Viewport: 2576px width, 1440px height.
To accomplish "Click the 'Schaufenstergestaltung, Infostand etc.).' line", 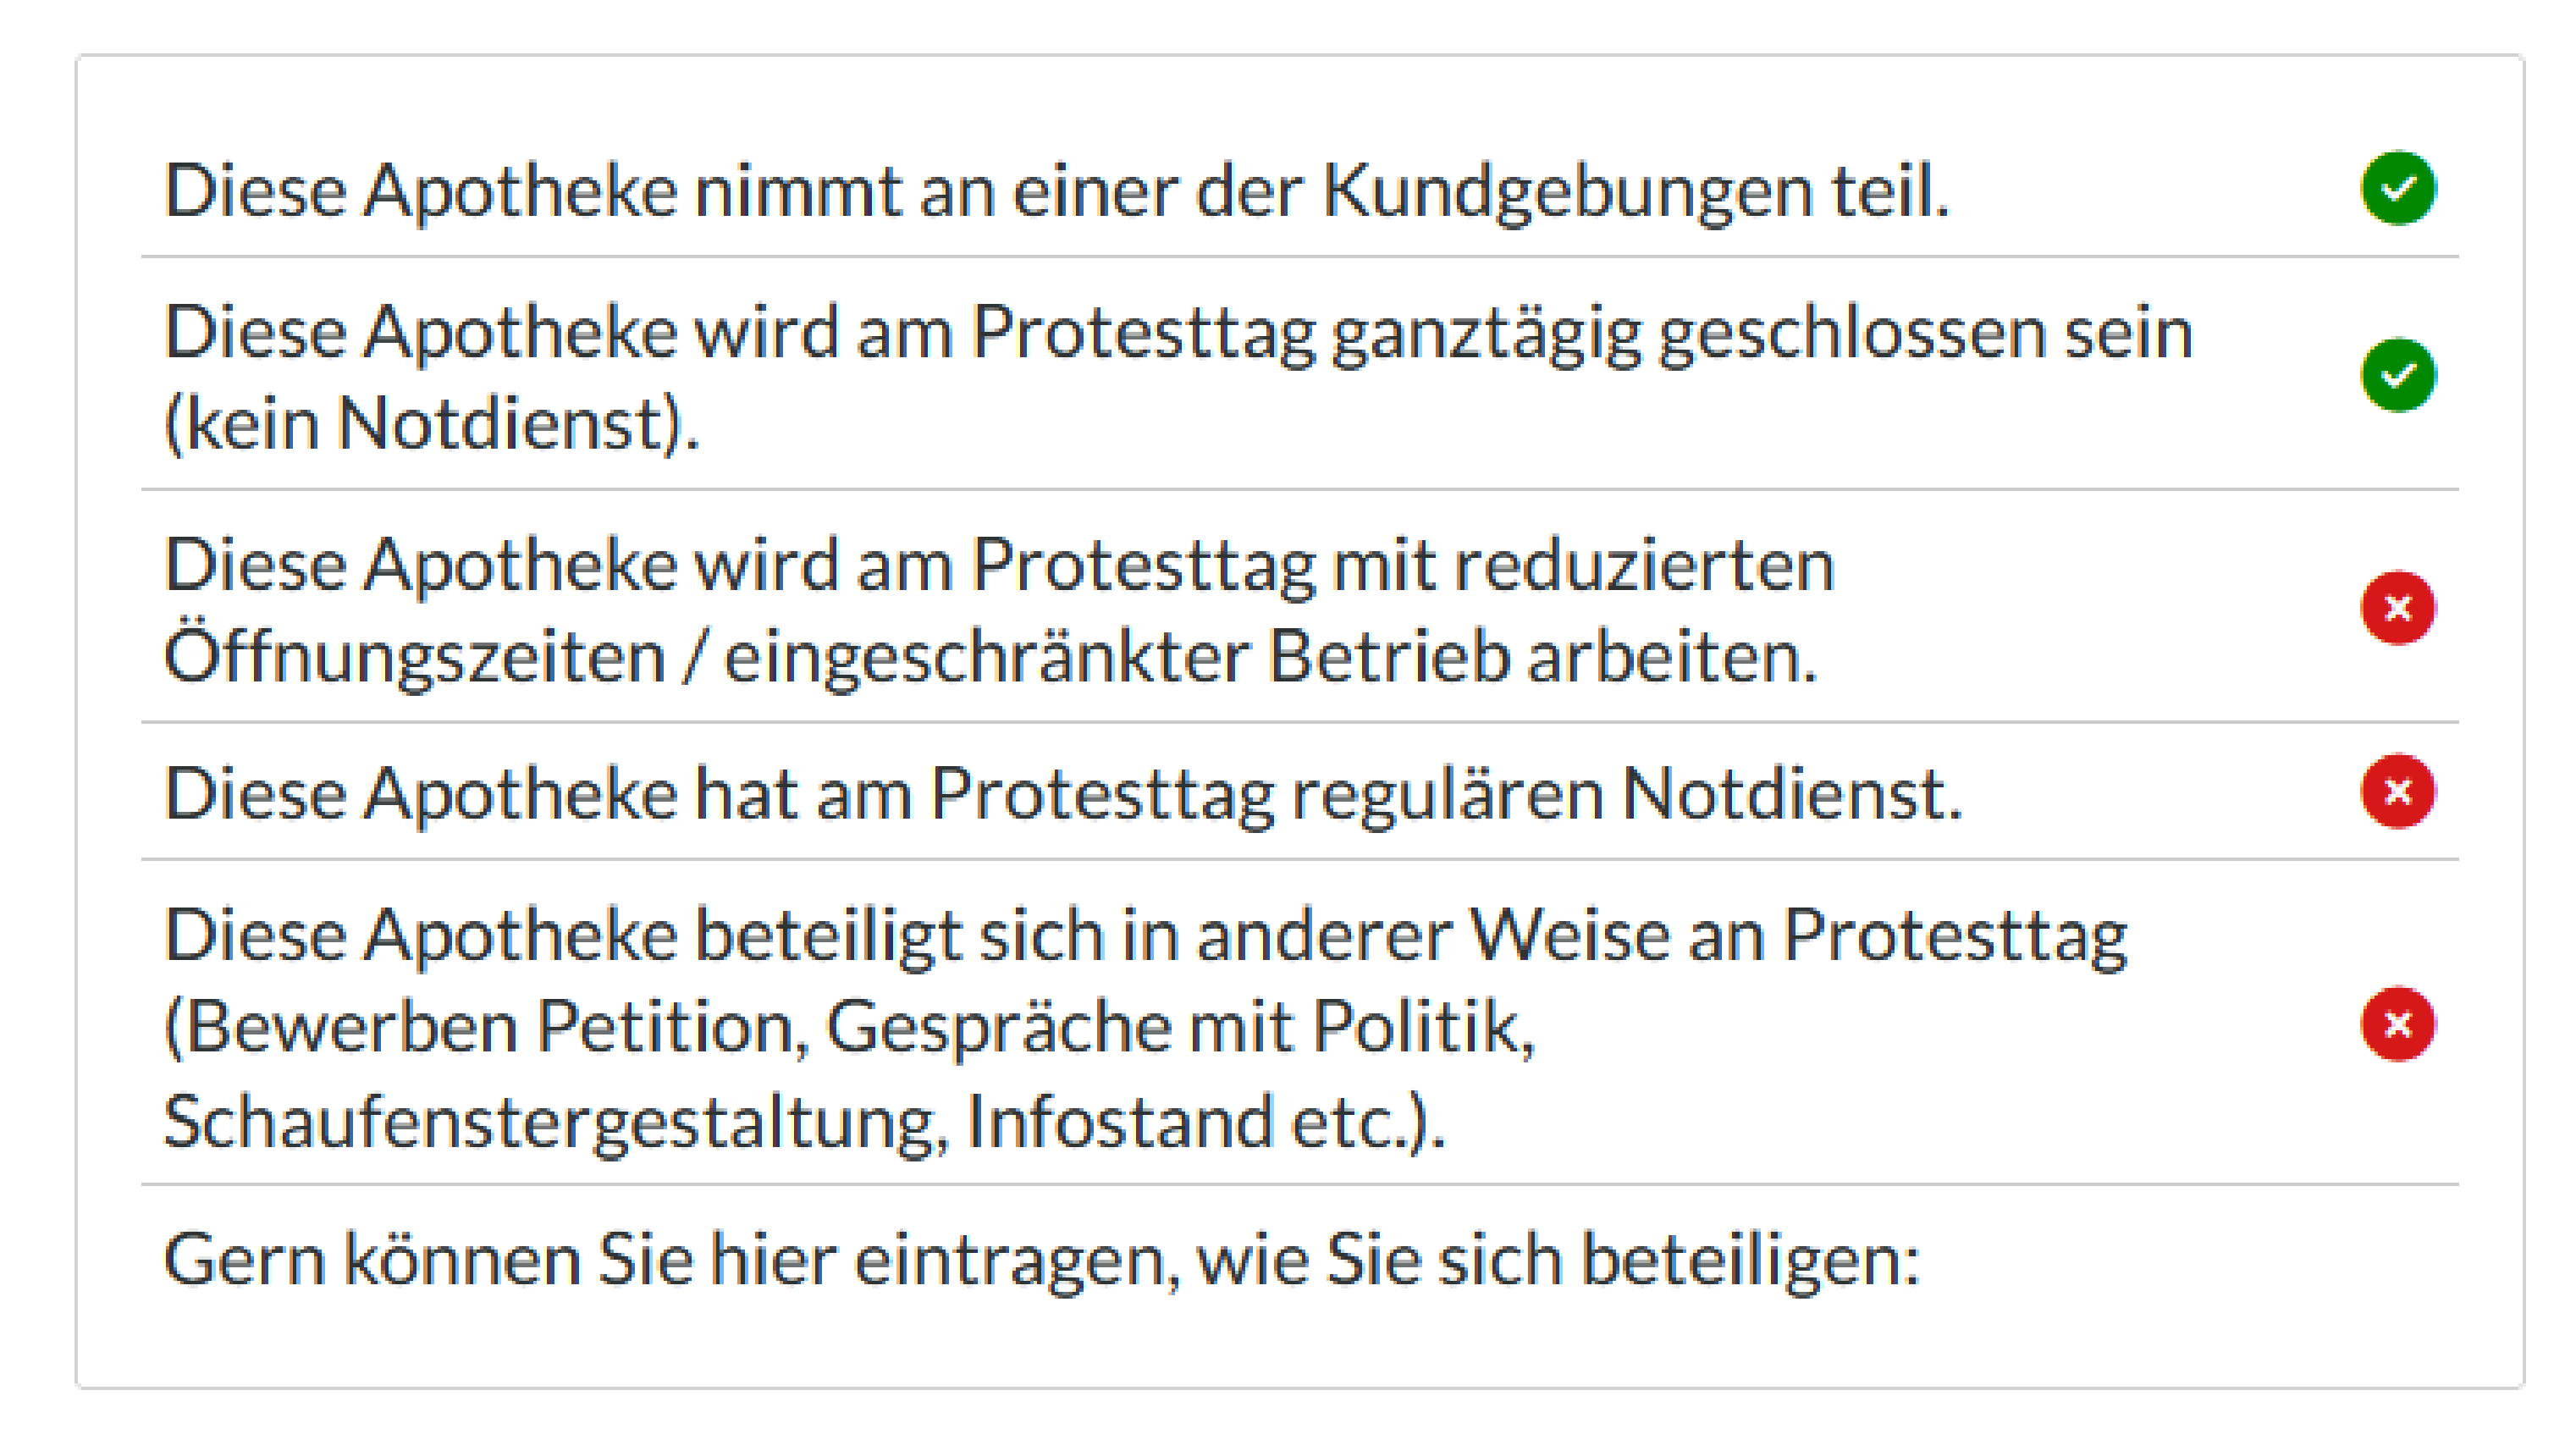I will coord(804,1121).
